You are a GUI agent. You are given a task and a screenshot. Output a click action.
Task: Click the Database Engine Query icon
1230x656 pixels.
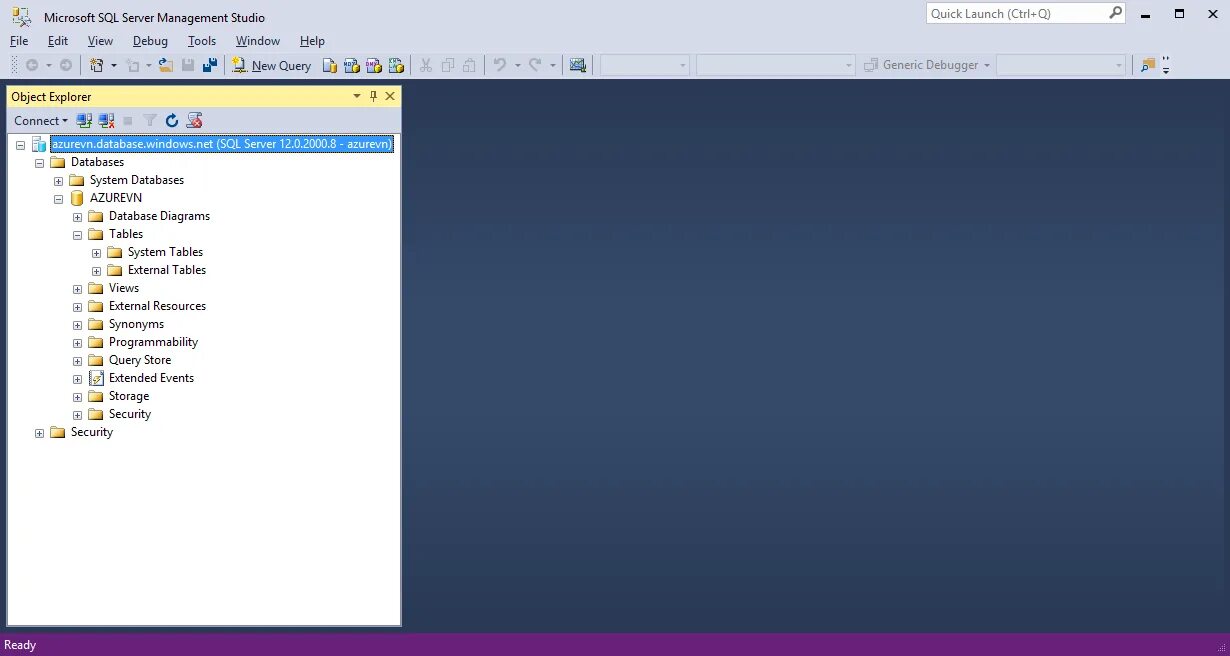[329, 65]
